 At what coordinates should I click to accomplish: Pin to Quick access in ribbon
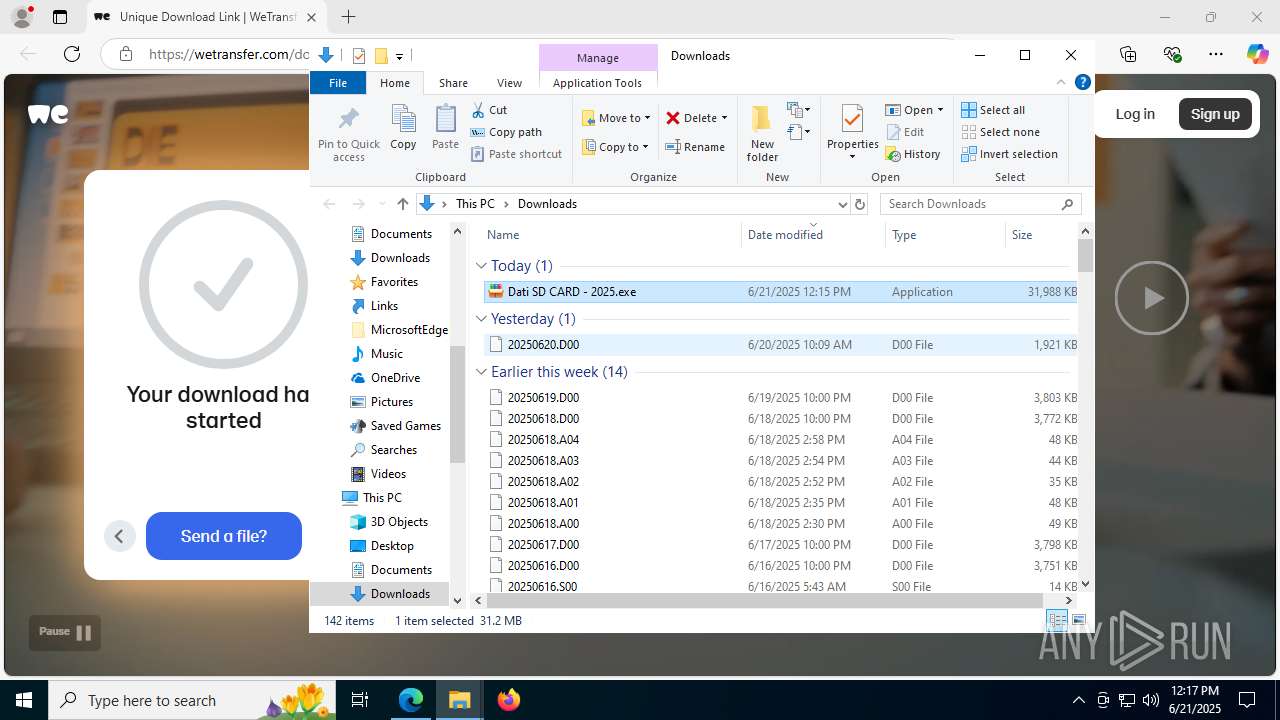348,133
